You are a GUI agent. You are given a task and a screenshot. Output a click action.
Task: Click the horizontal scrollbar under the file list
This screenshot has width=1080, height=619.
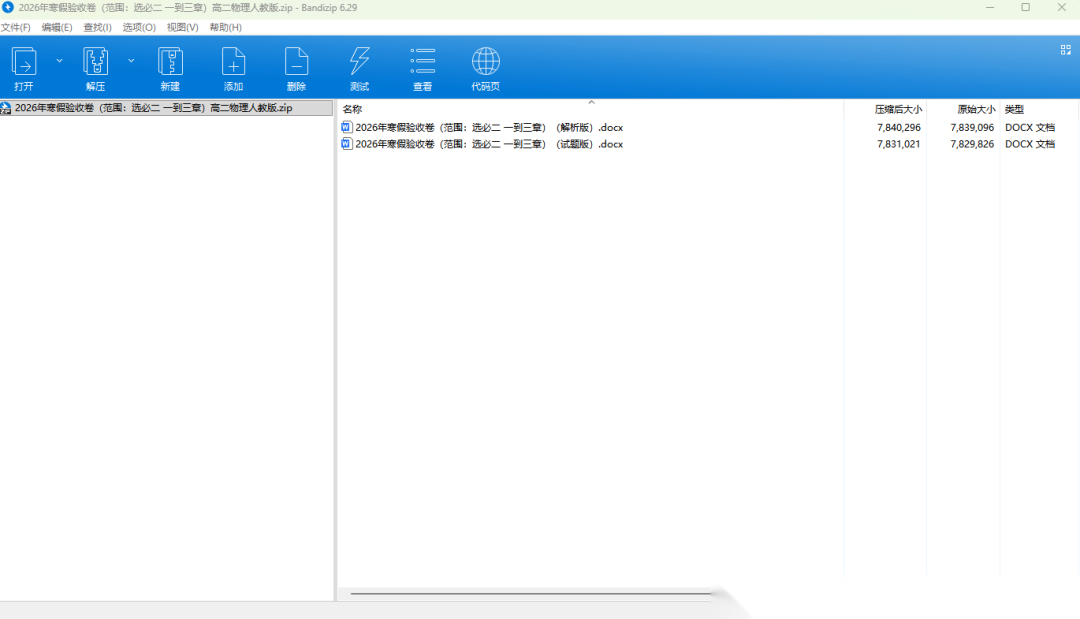point(530,593)
